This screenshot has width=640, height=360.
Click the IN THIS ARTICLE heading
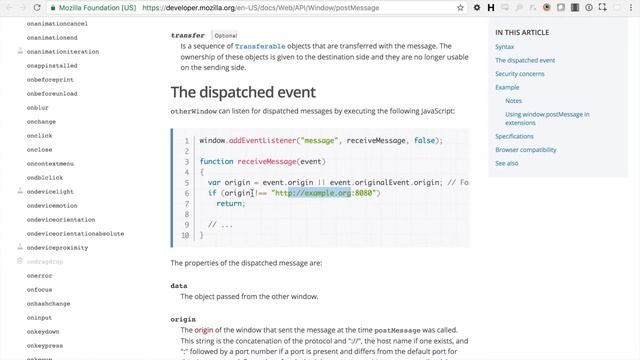click(522, 33)
